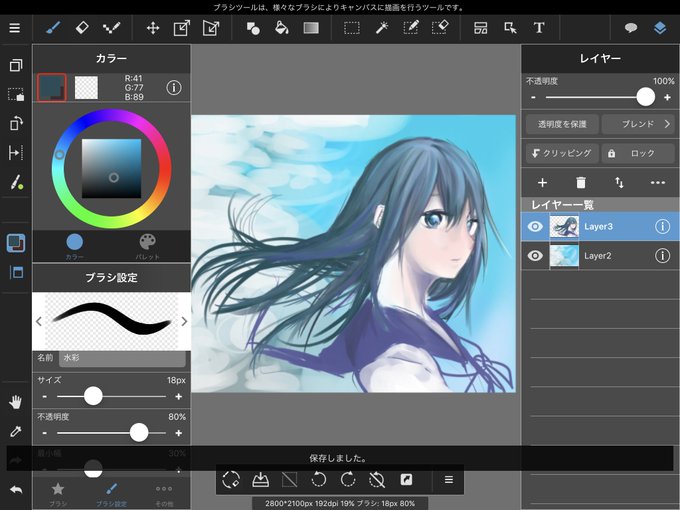
Task: Open Layer2 info options
Action: [662, 256]
